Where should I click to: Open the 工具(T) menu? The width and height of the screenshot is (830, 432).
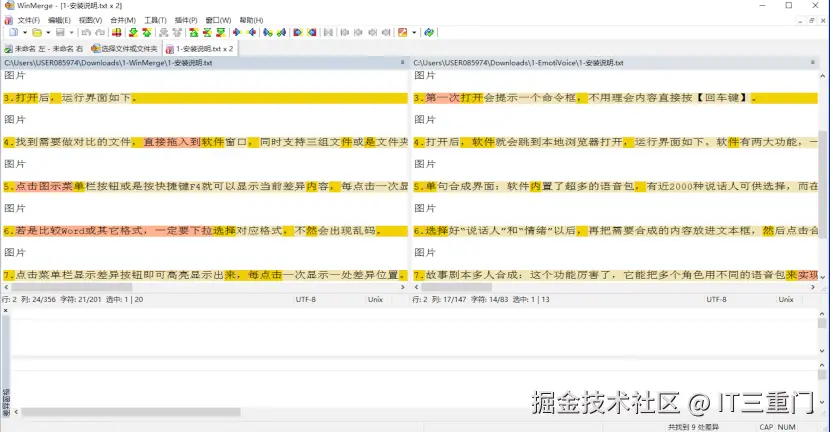click(156, 20)
